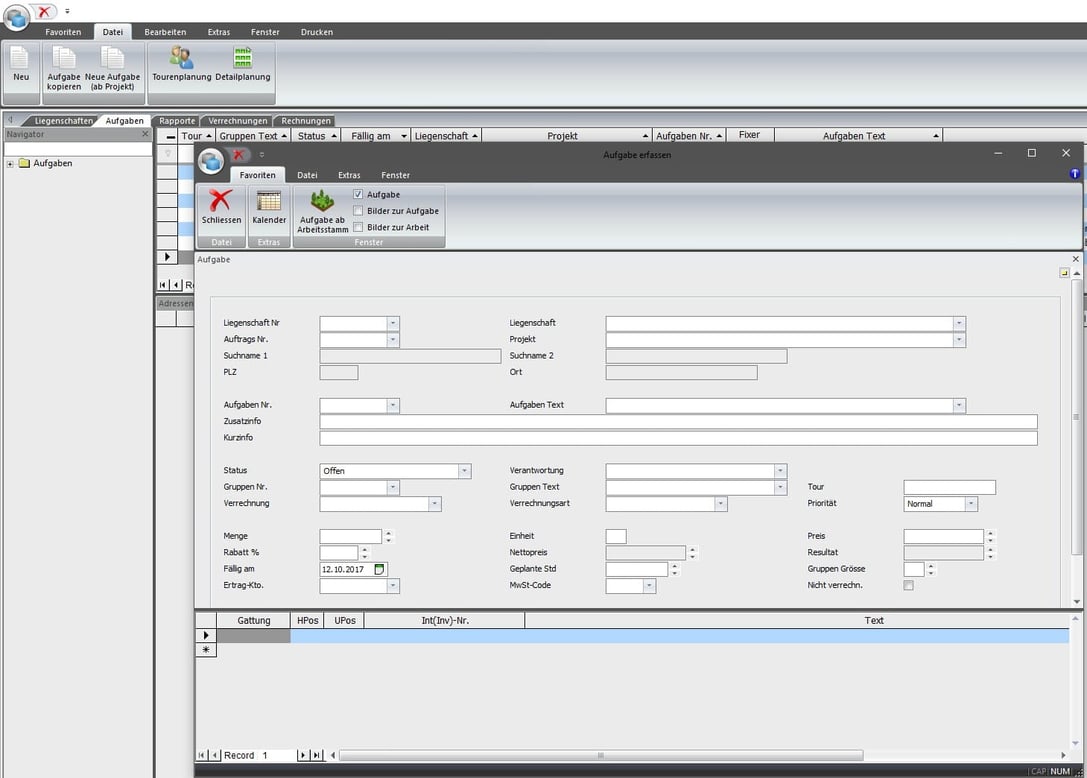Click the Aufgaben folder icon in the Navigator

[24, 163]
